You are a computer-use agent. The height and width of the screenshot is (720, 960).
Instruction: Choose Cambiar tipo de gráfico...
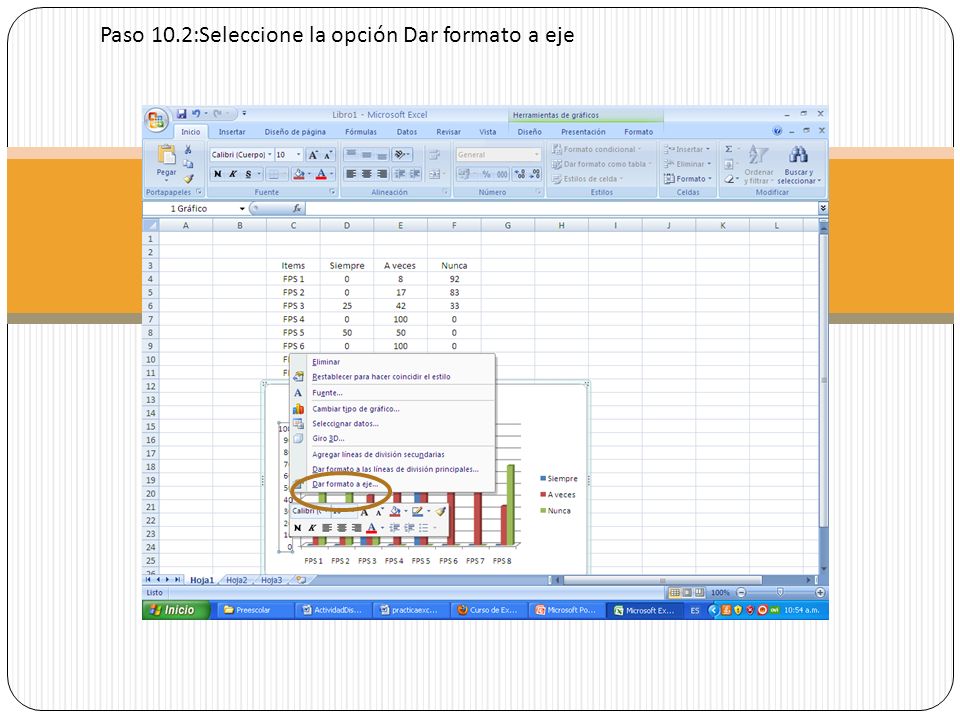(x=392, y=409)
